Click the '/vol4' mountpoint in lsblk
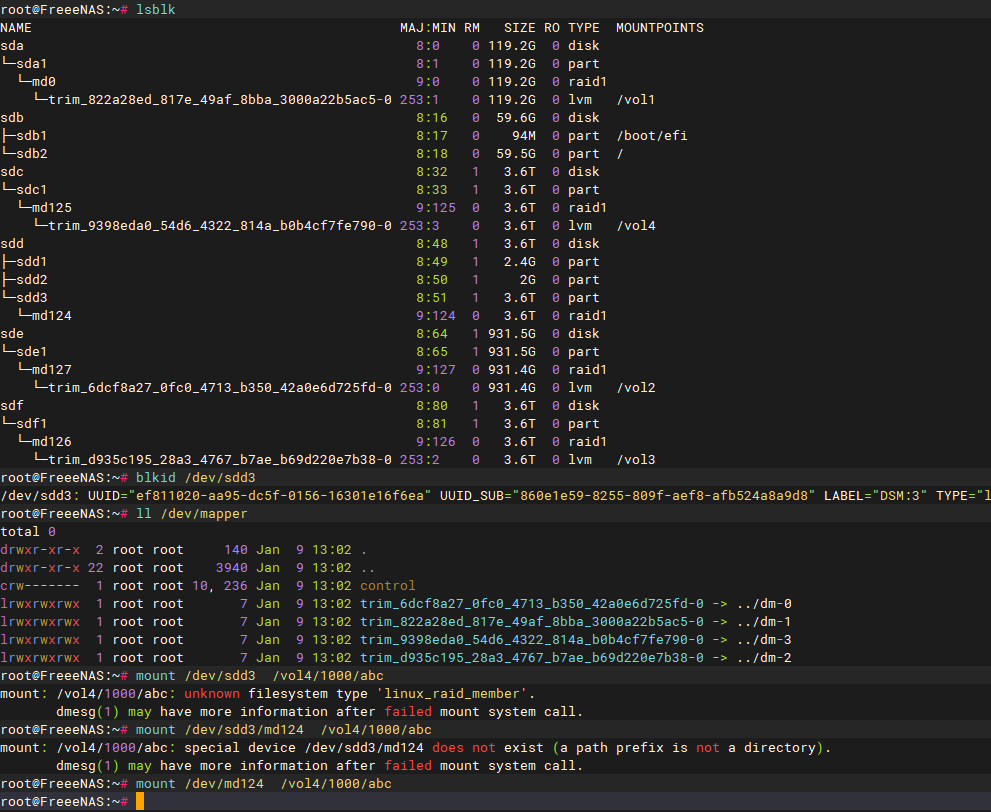The image size is (991, 812). [636, 226]
